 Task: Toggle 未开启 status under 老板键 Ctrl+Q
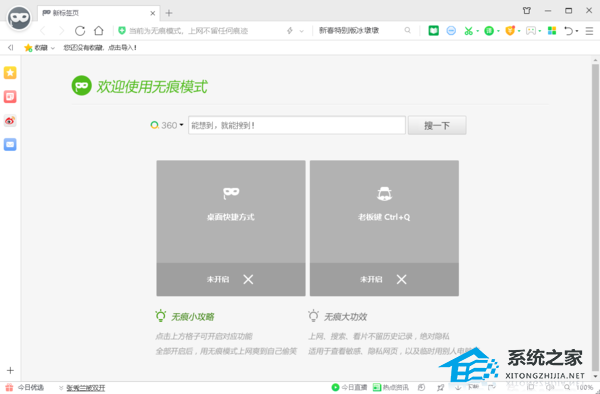click(x=384, y=279)
